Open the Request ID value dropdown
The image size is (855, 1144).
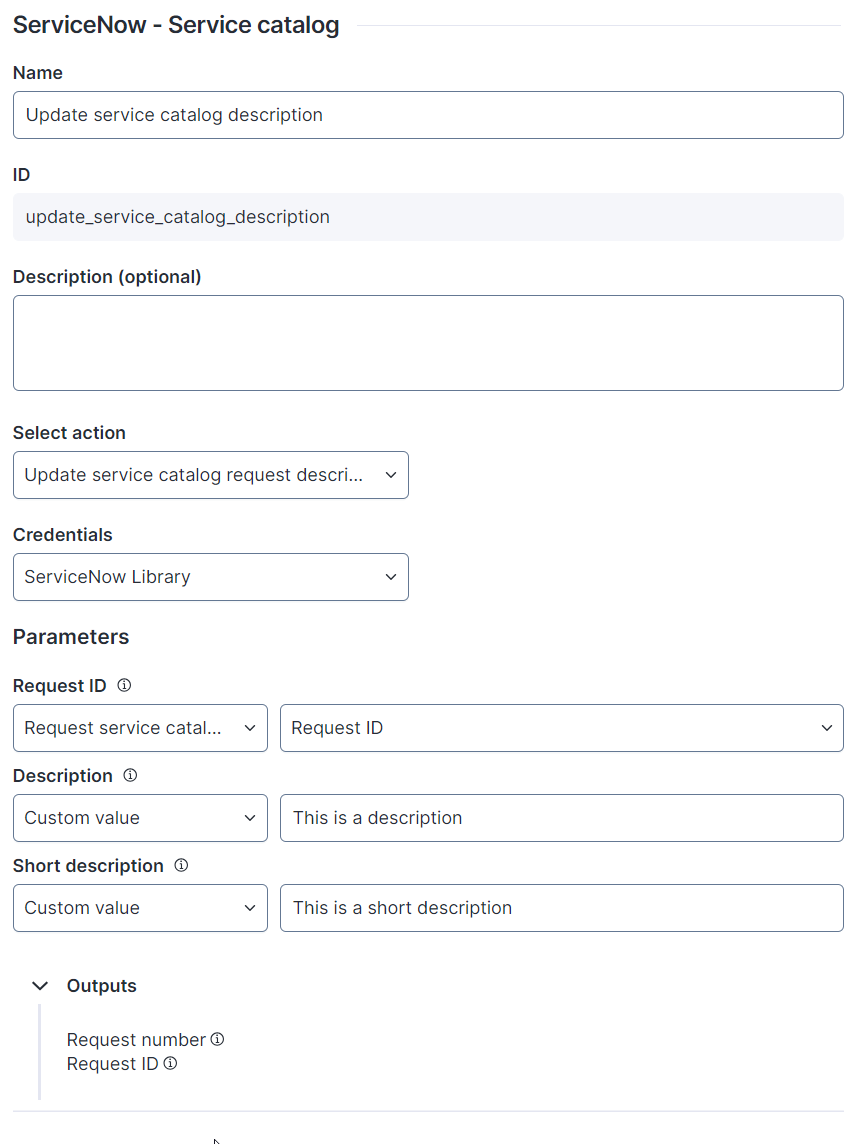562,728
